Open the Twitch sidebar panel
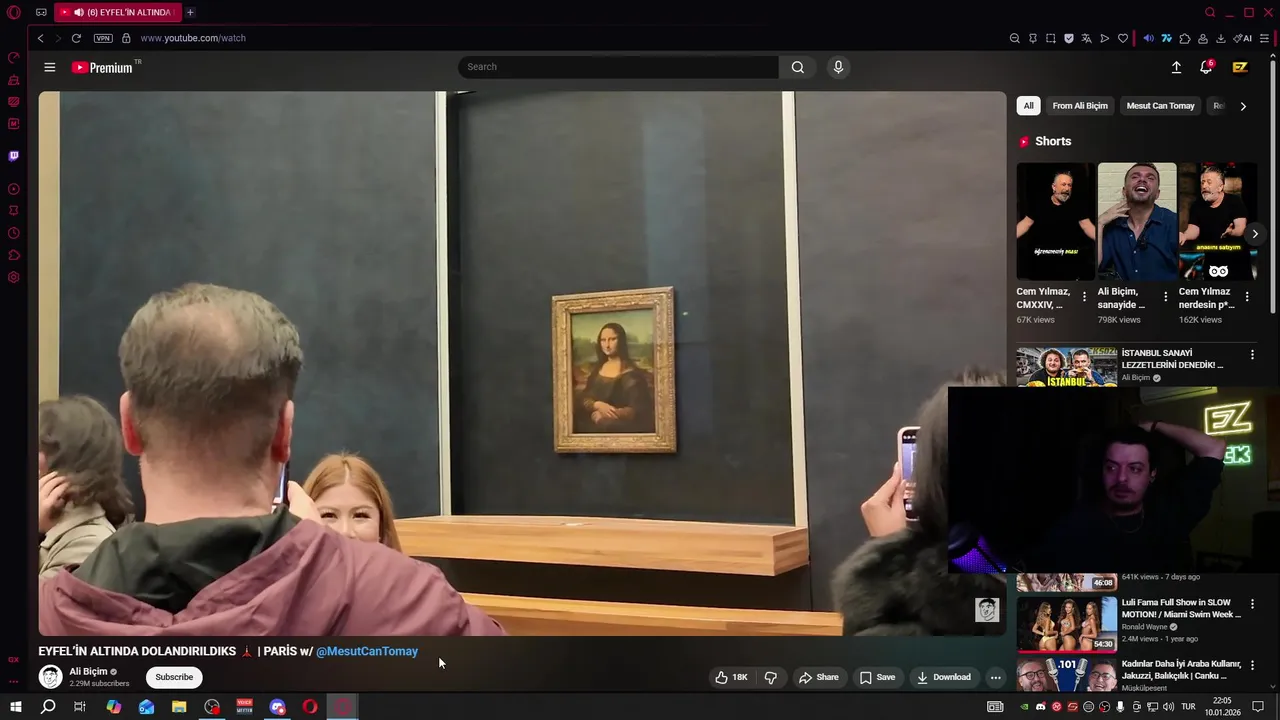This screenshot has height=720, width=1280. pyautogui.click(x=14, y=156)
